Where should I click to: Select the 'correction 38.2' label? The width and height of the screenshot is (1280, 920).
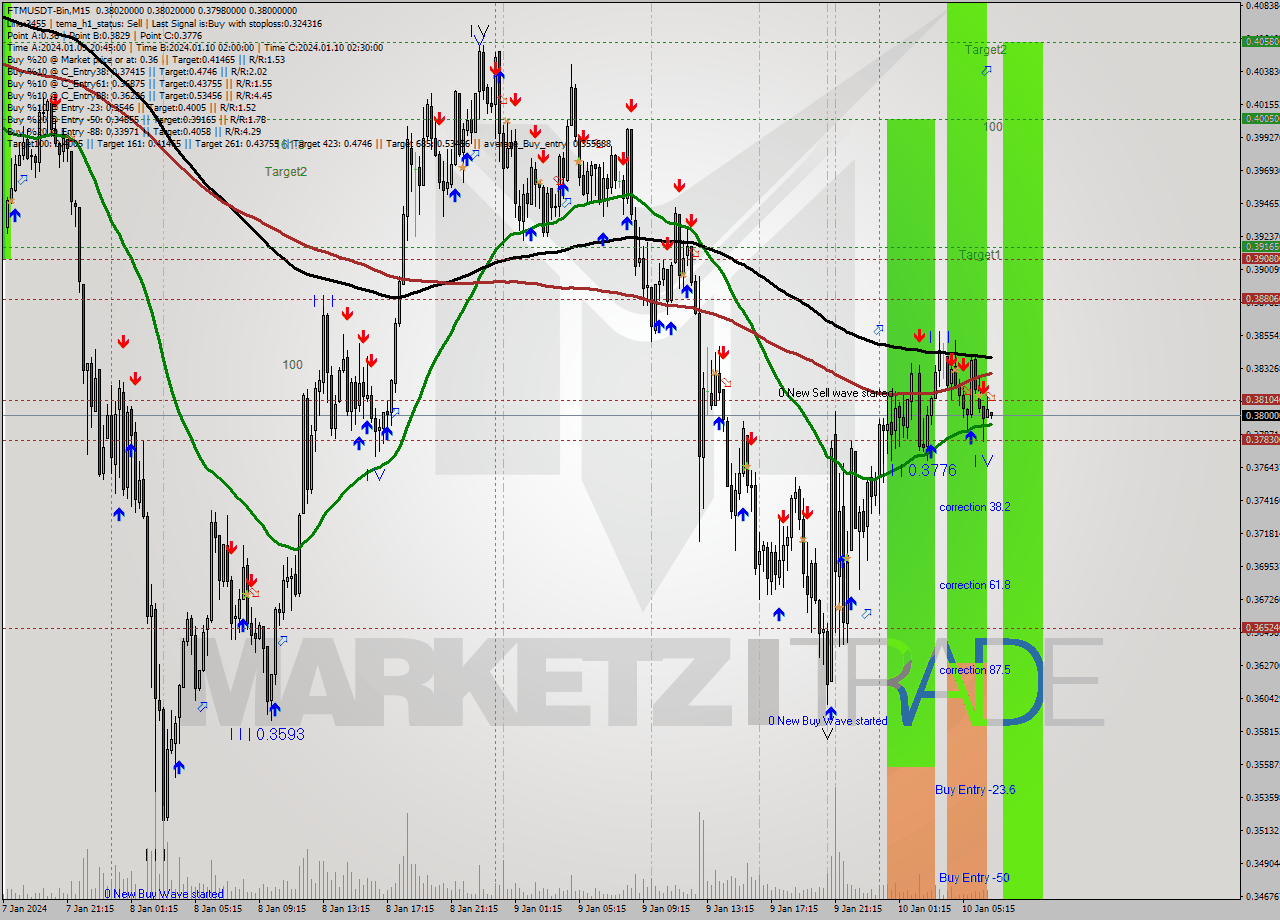pyautogui.click(x=974, y=507)
